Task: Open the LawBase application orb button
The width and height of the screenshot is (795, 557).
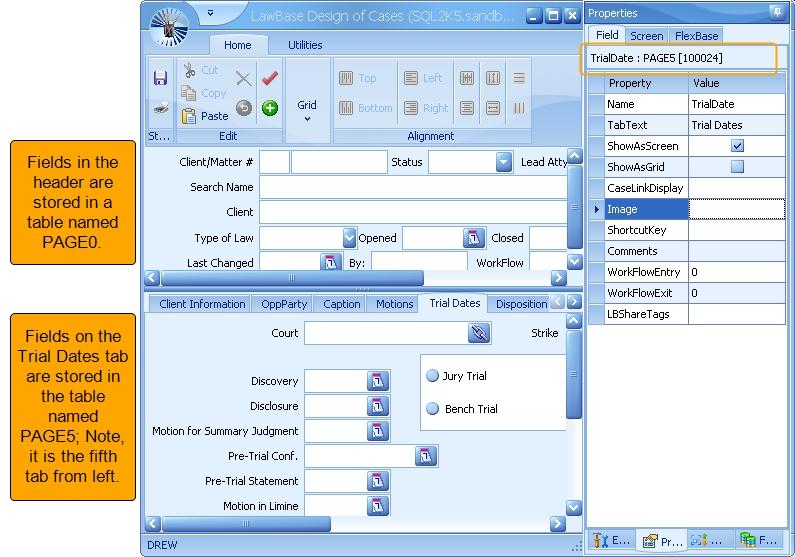Action: (x=170, y=27)
